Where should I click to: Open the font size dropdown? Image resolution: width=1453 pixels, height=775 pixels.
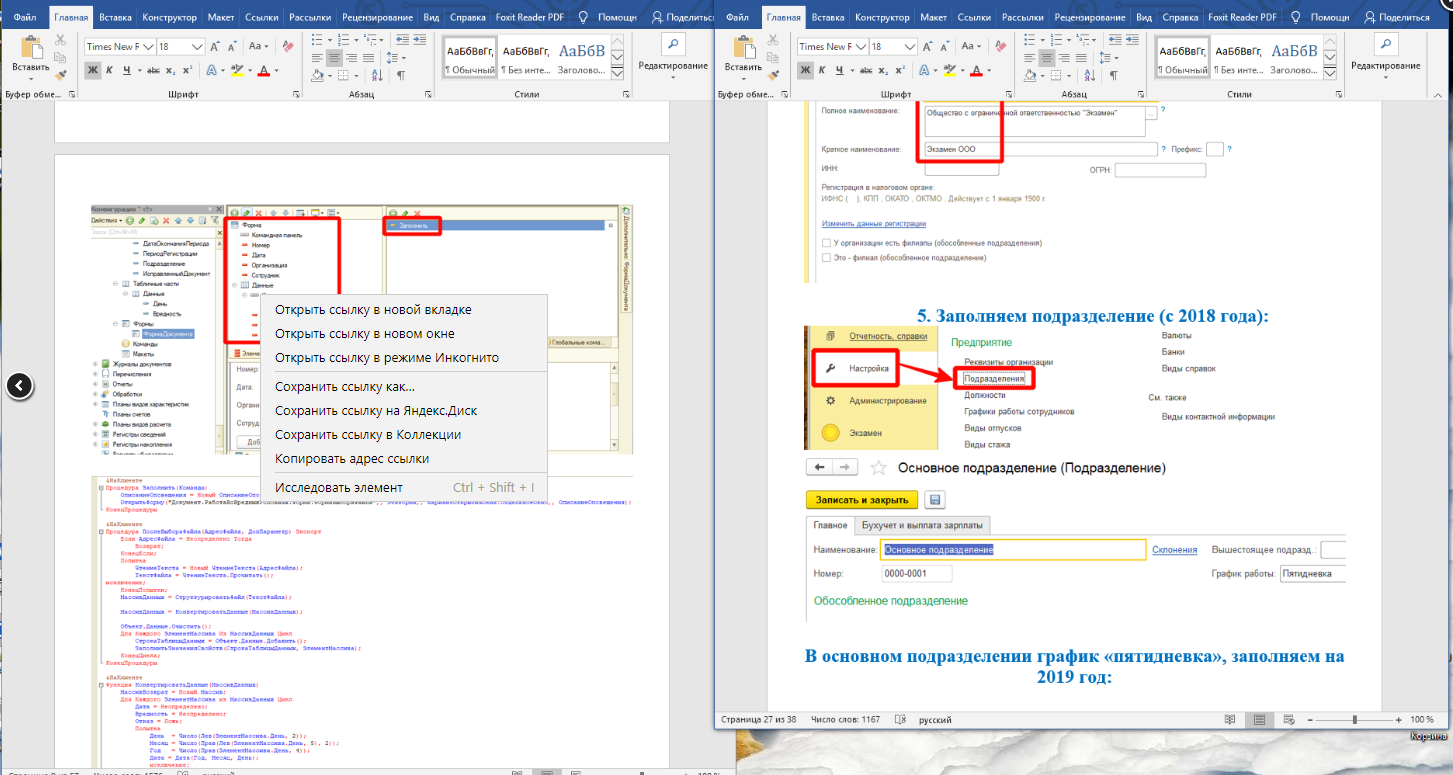click(196, 46)
